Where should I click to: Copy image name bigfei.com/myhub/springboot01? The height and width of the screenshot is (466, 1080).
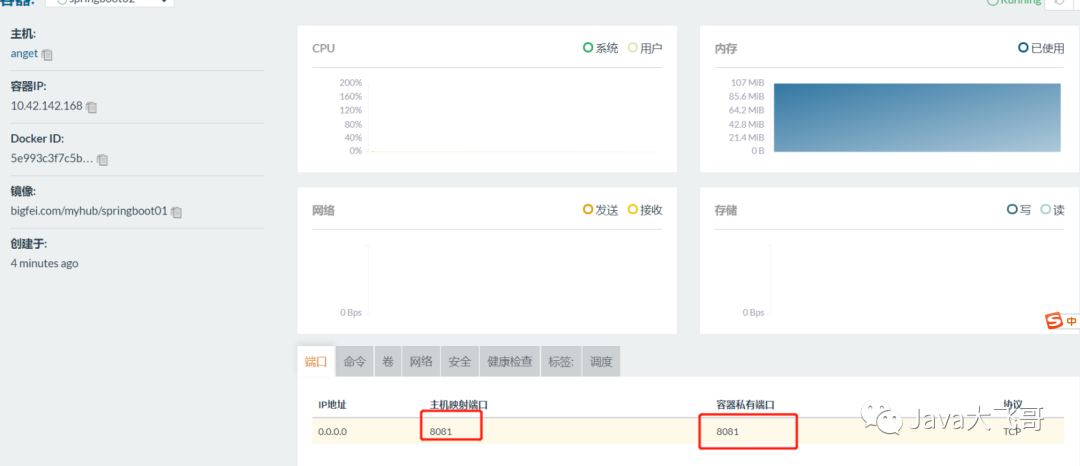[x=176, y=212]
